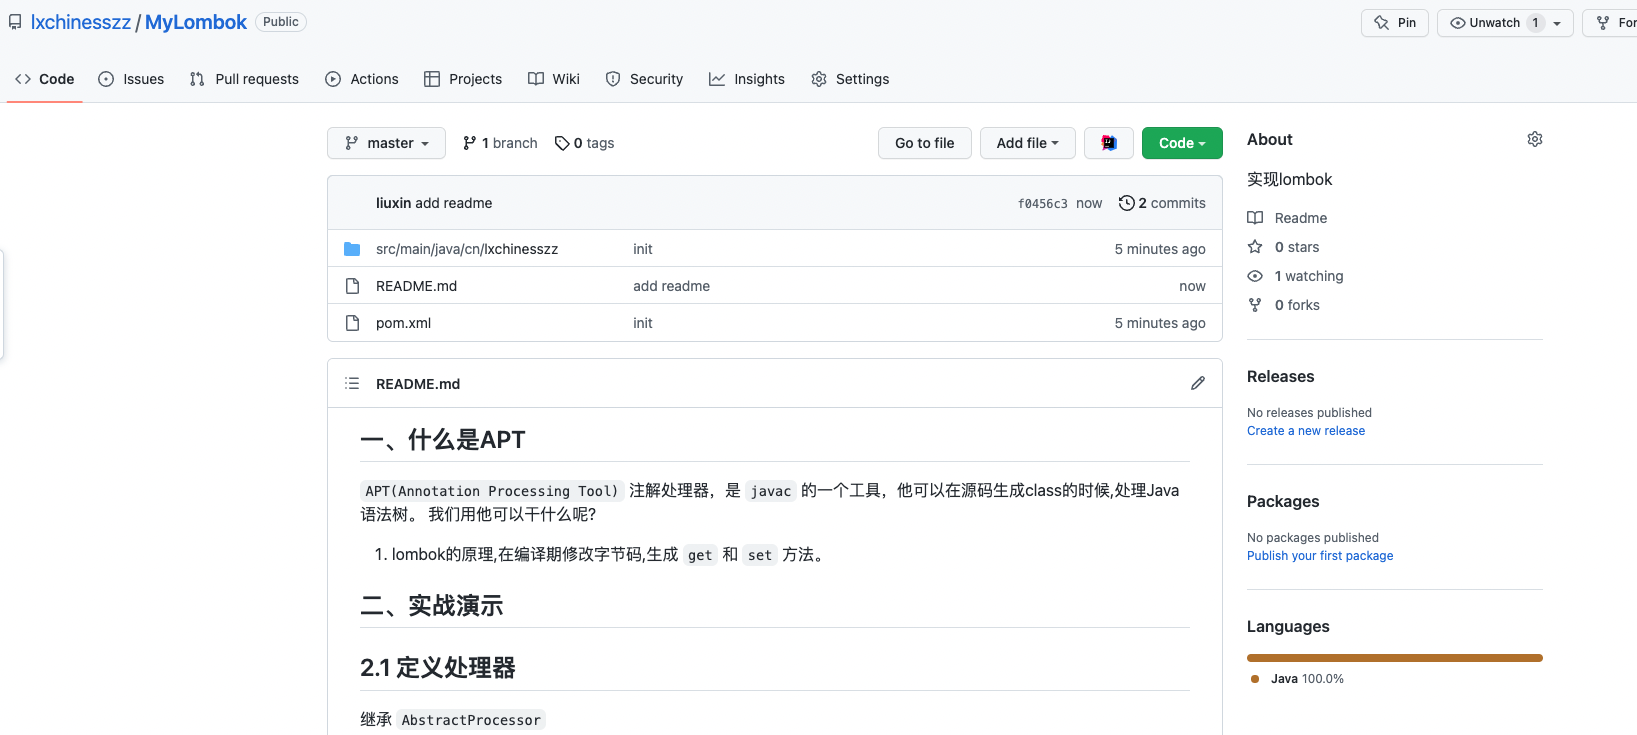The image size is (1637, 735).
Task: Open the Projects tab
Action: [463, 79]
